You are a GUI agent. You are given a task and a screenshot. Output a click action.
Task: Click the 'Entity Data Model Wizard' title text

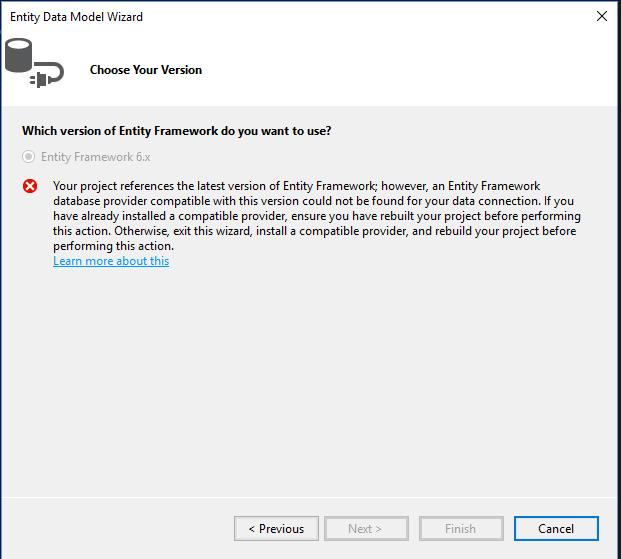coord(76,17)
